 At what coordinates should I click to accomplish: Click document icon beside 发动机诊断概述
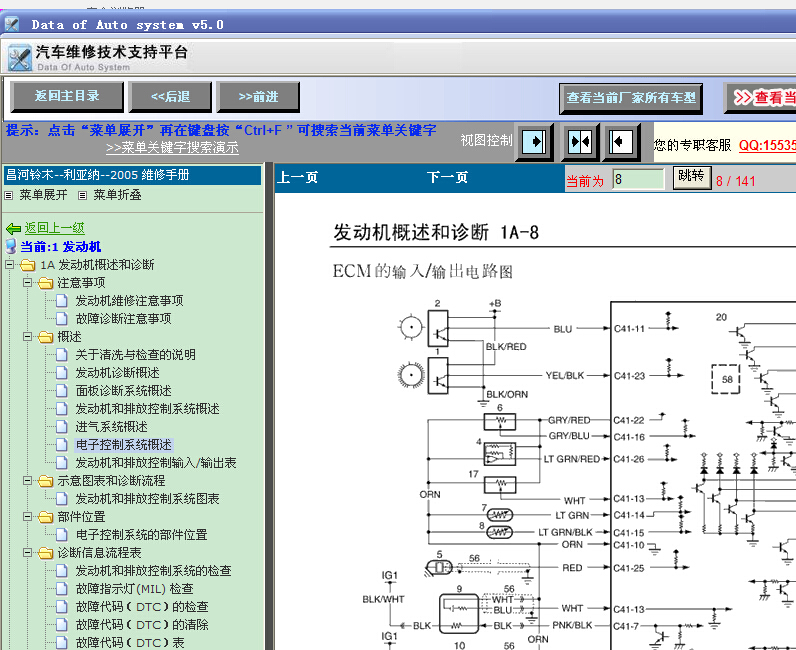[x=64, y=373]
